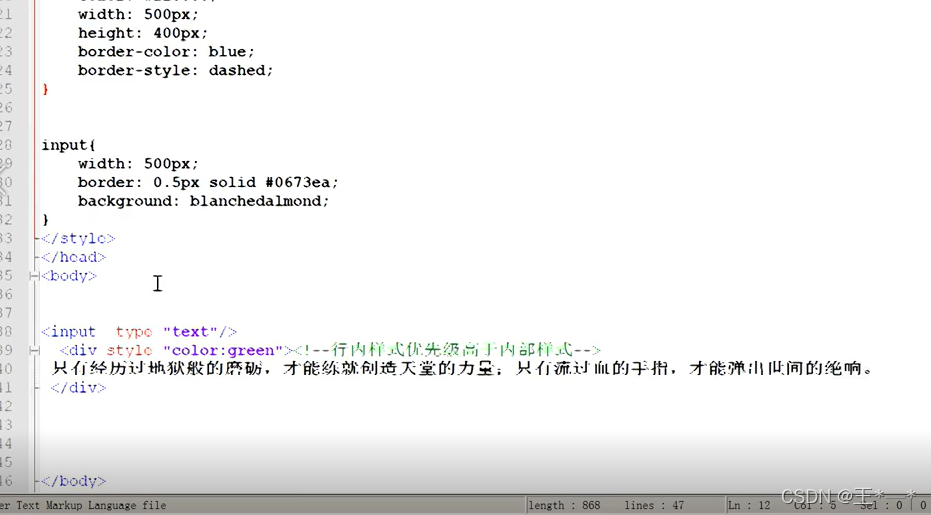Click the closing </head> tag

[x=73, y=257]
